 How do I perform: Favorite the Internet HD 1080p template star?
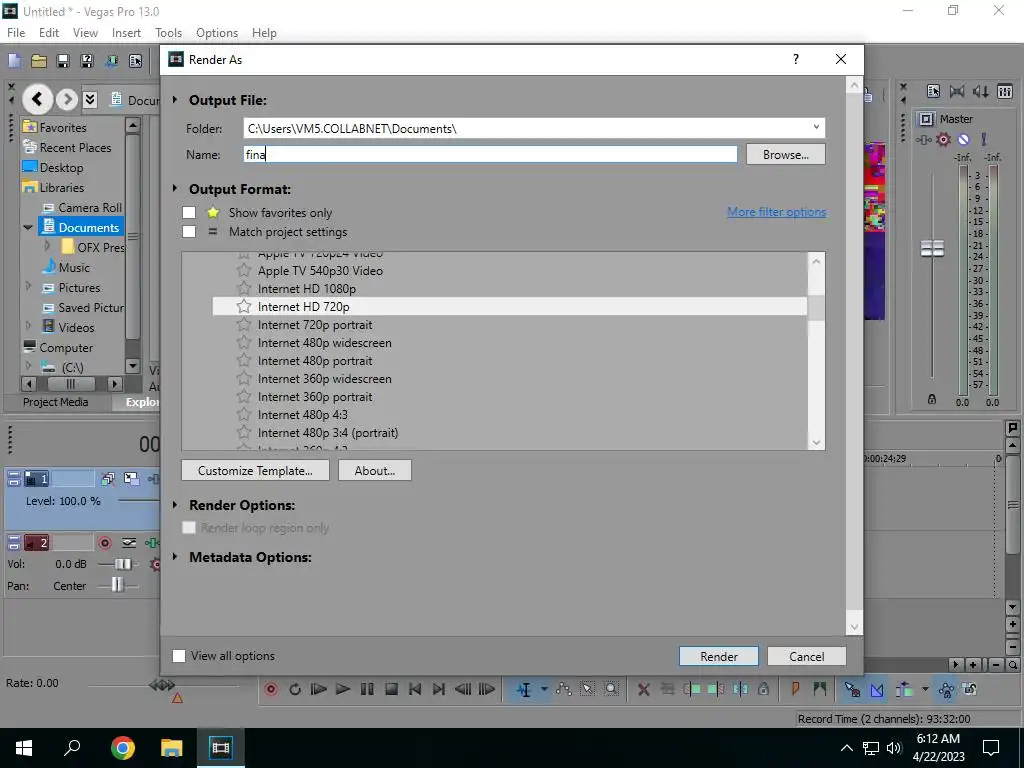click(244, 289)
